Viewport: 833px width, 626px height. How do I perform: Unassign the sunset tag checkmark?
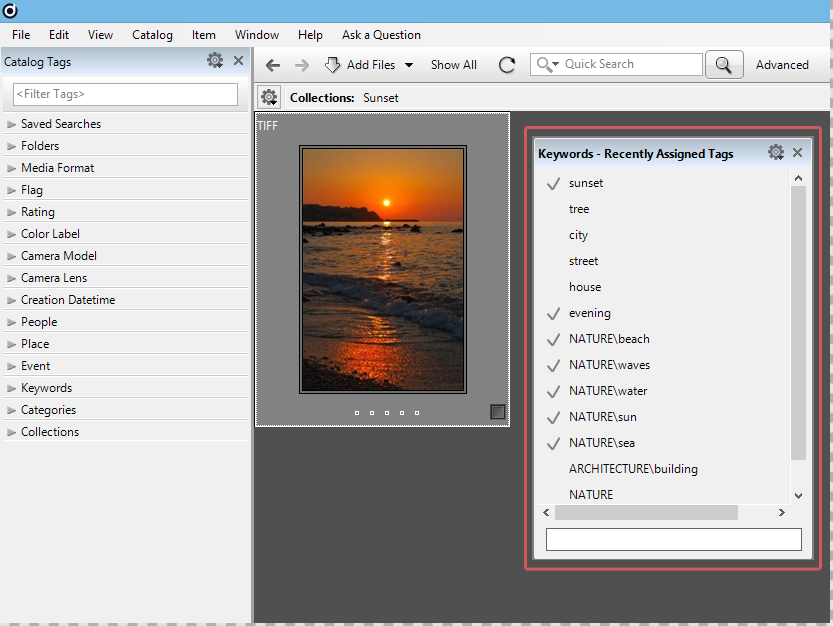tap(552, 183)
